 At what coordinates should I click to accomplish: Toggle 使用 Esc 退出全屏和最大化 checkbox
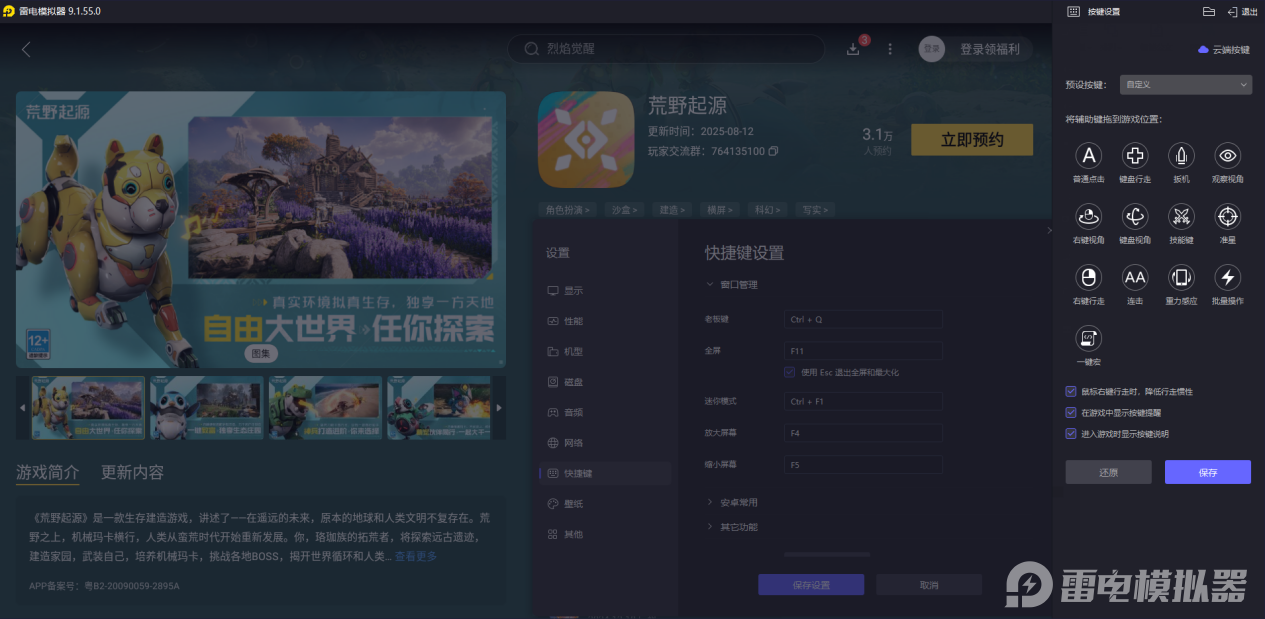788,372
